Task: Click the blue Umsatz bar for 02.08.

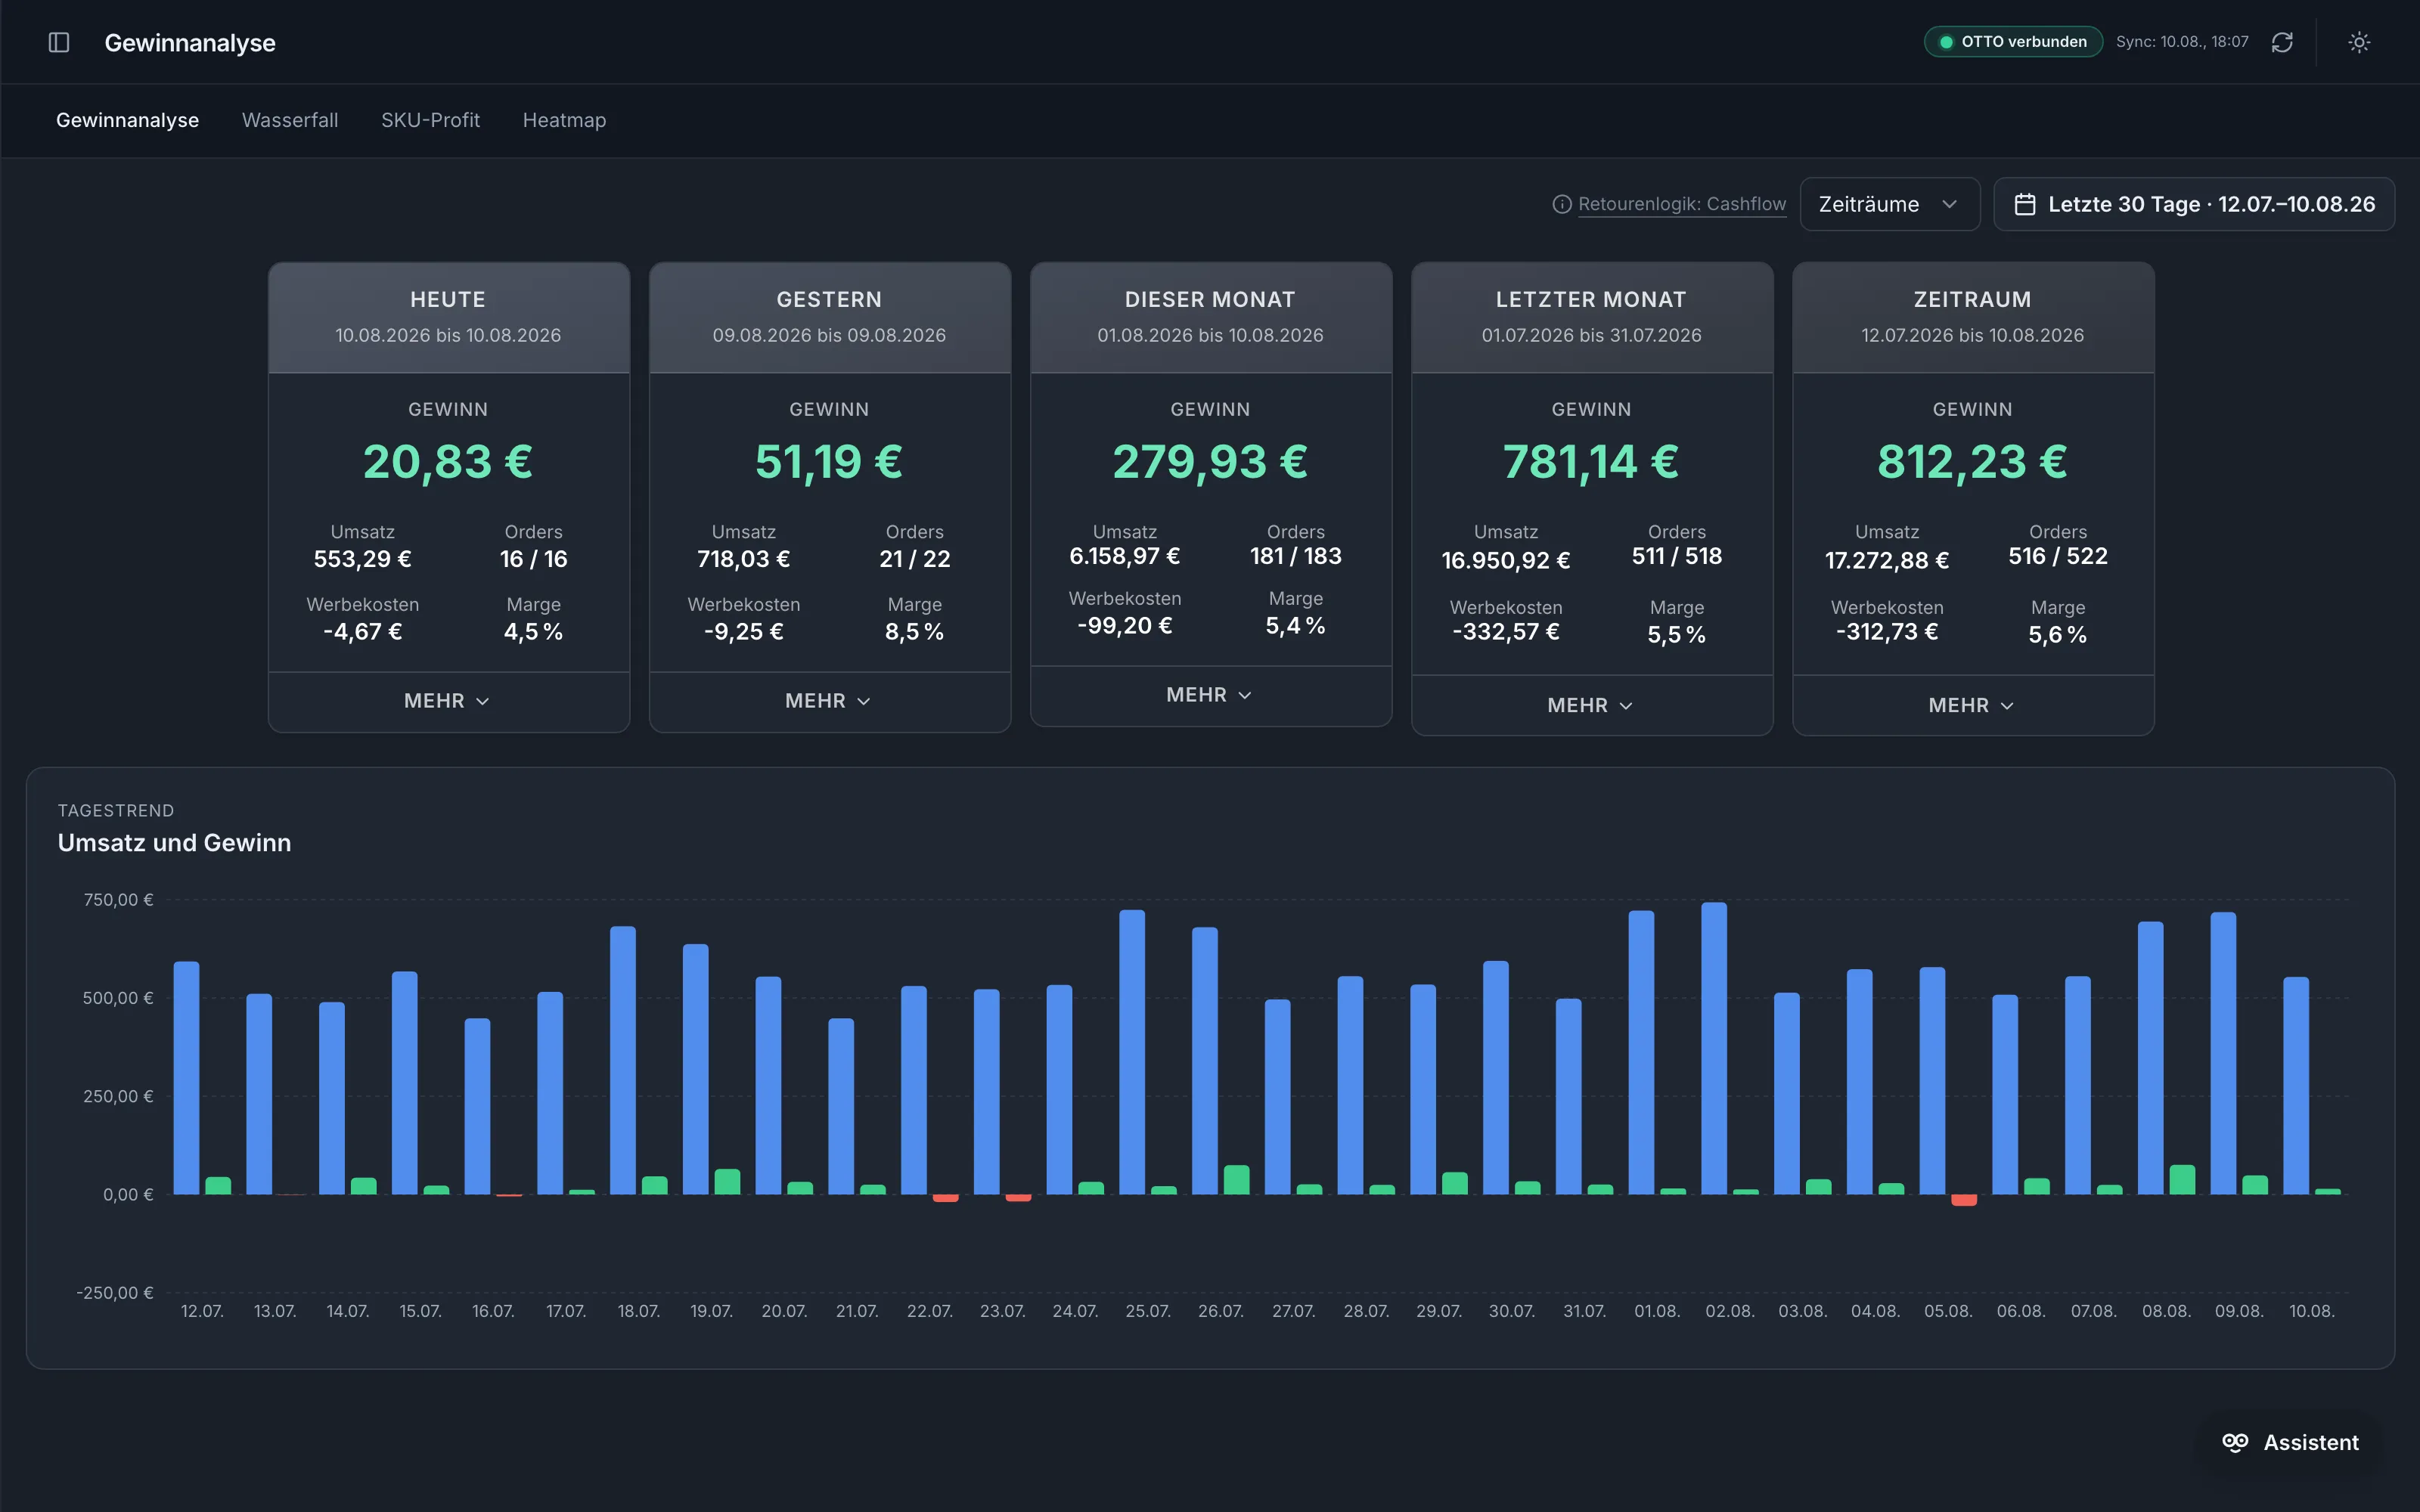Action: point(1714,1048)
